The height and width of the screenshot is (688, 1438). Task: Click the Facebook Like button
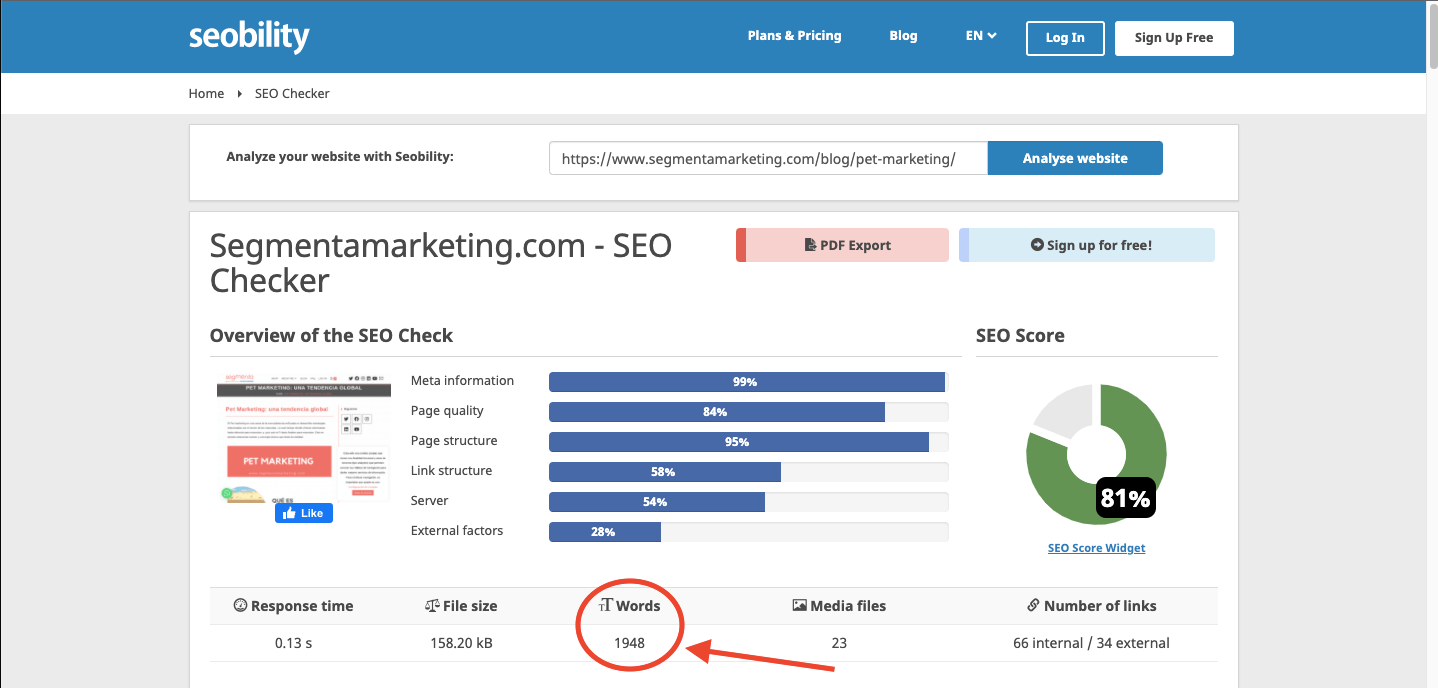(304, 513)
